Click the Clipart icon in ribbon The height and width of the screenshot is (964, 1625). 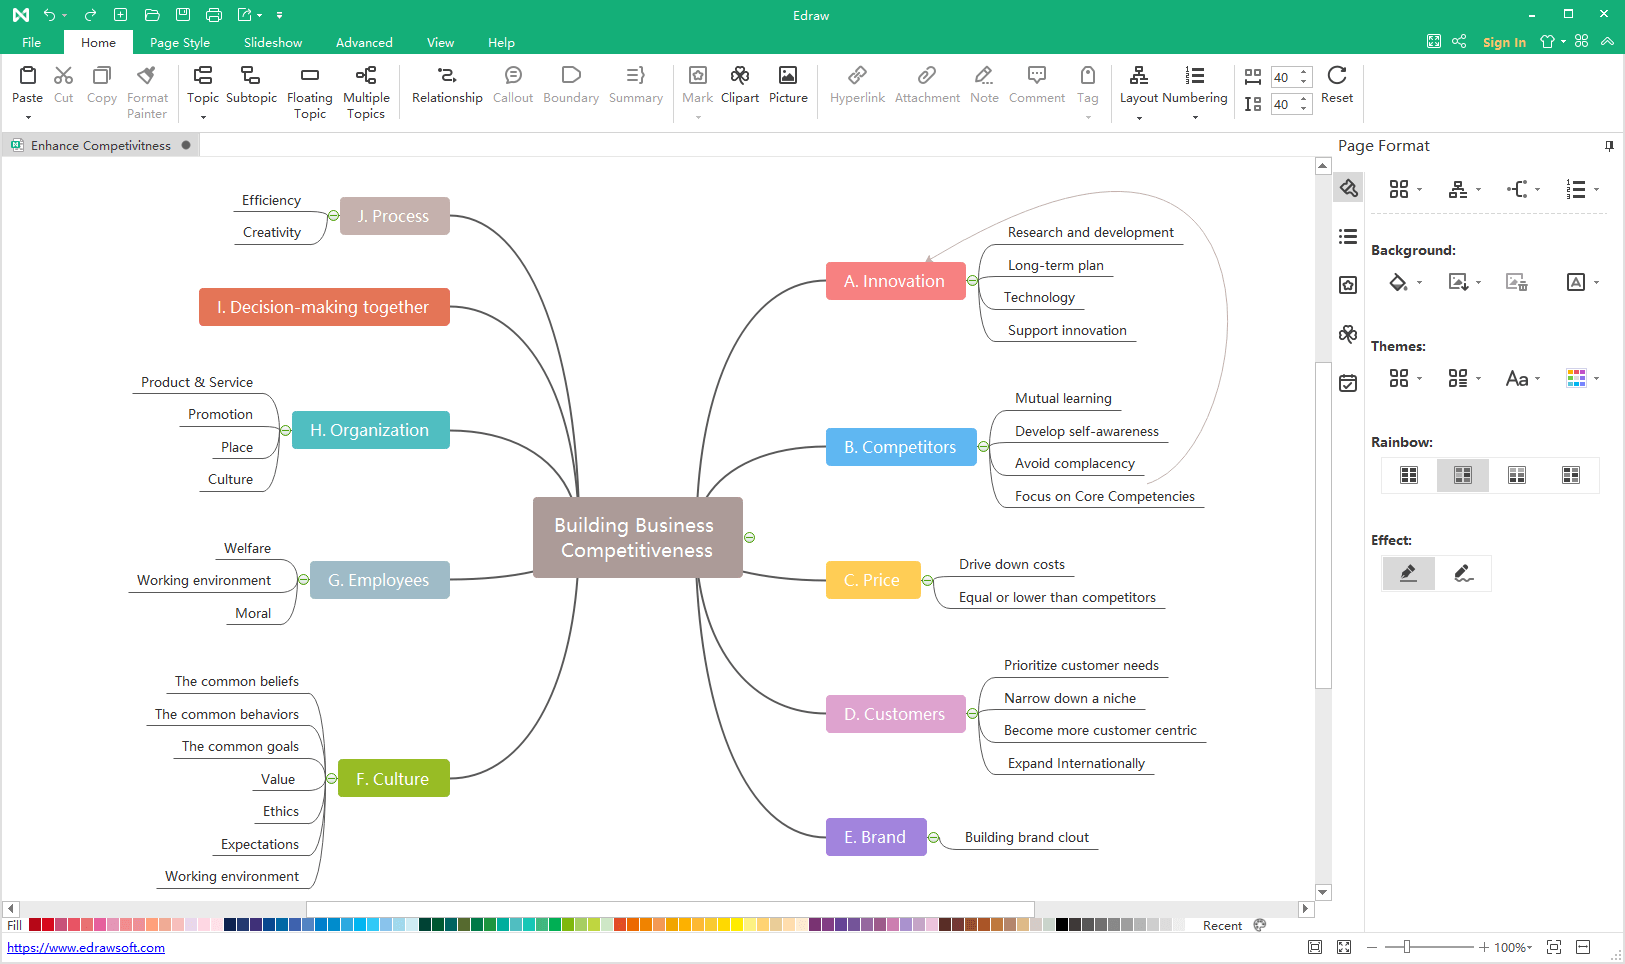pyautogui.click(x=739, y=76)
